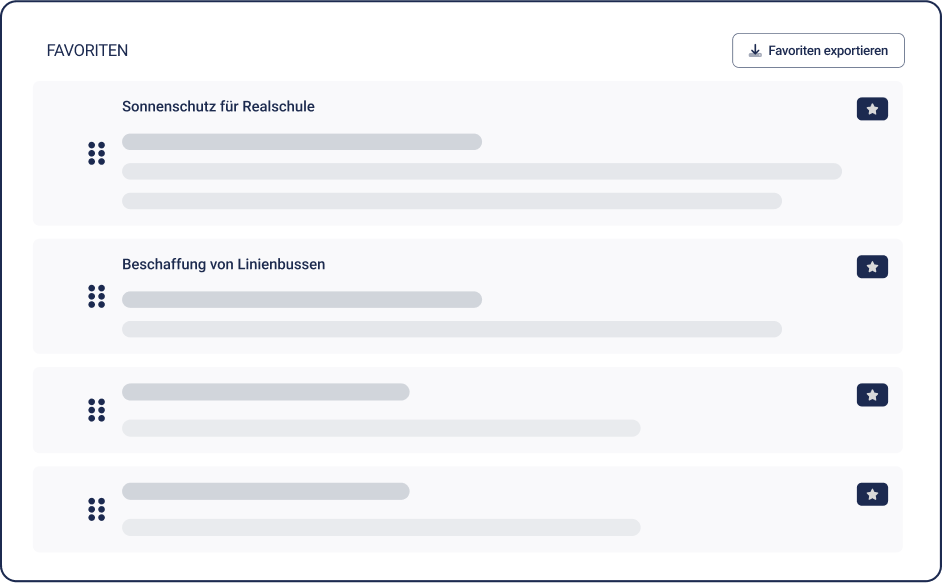Select the star icon on Sonnenschutz für Realschule
This screenshot has height=583, width=942.
pos(872,108)
